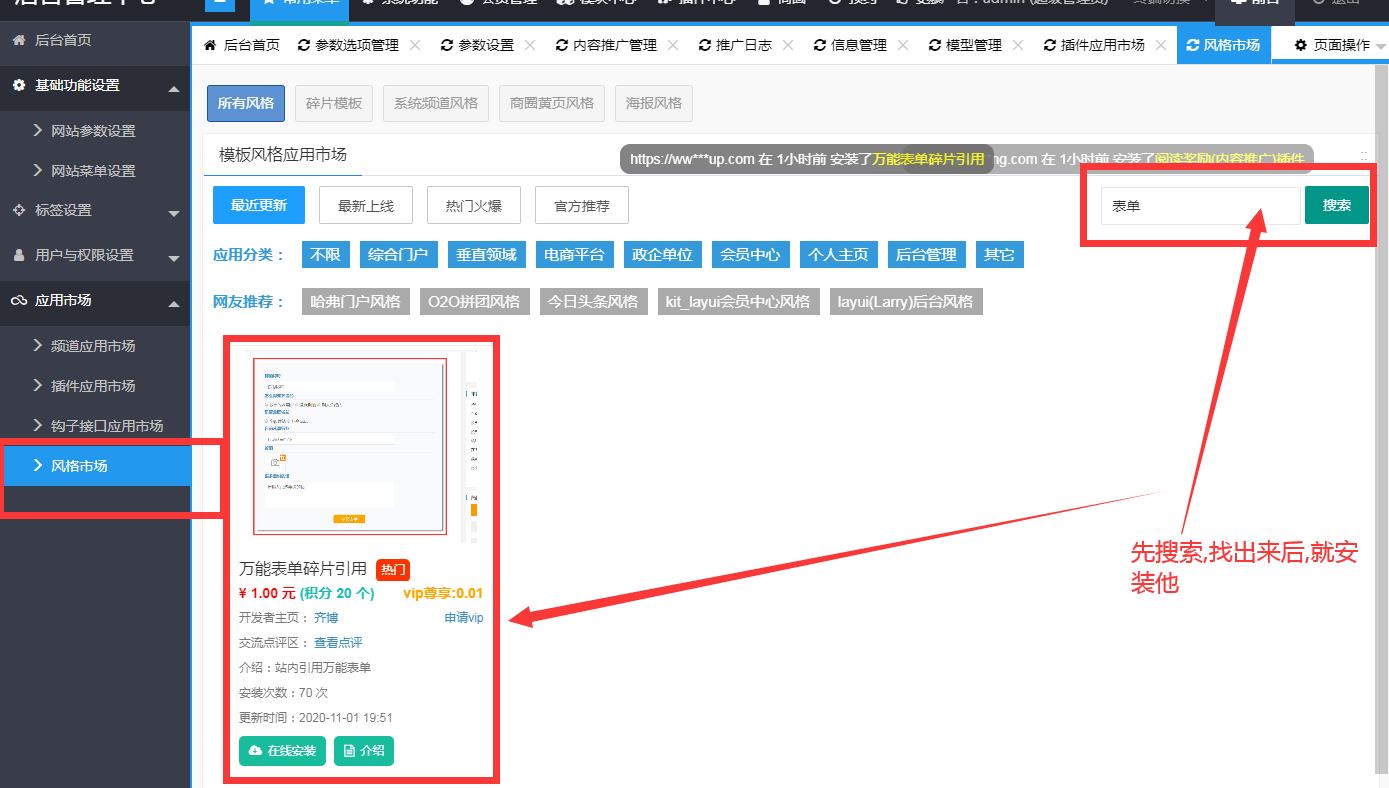Open the 查看点评 link

[x=338, y=642]
